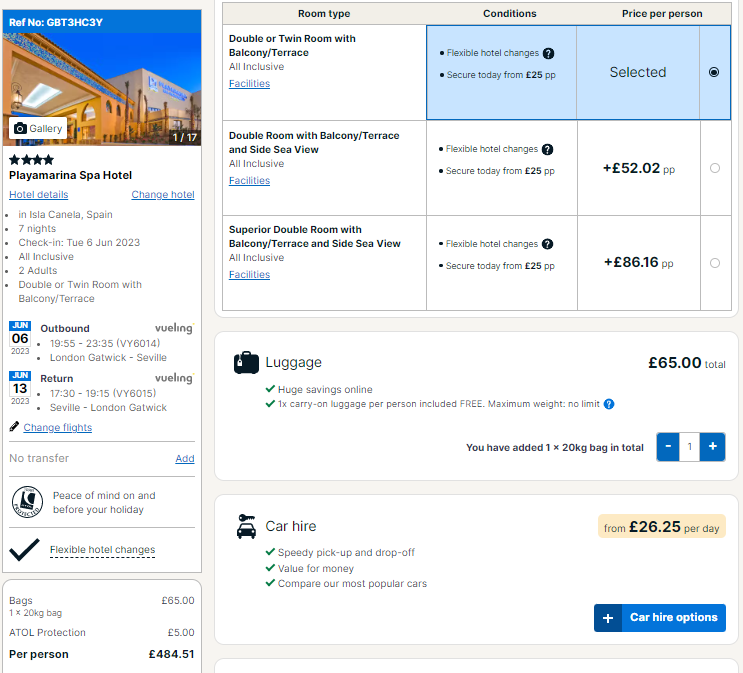Click the Vueling logo on Outbound flight
743x673 pixels.
click(174, 327)
